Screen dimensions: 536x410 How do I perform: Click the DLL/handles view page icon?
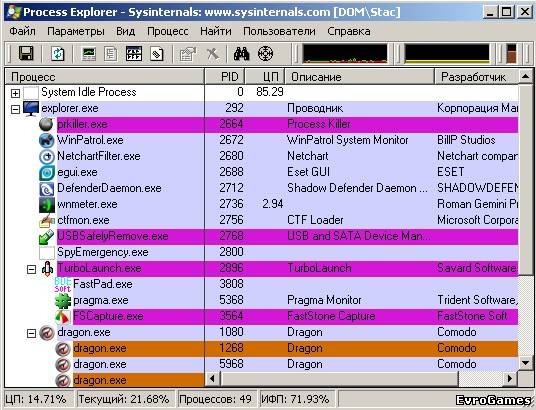point(157,54)
